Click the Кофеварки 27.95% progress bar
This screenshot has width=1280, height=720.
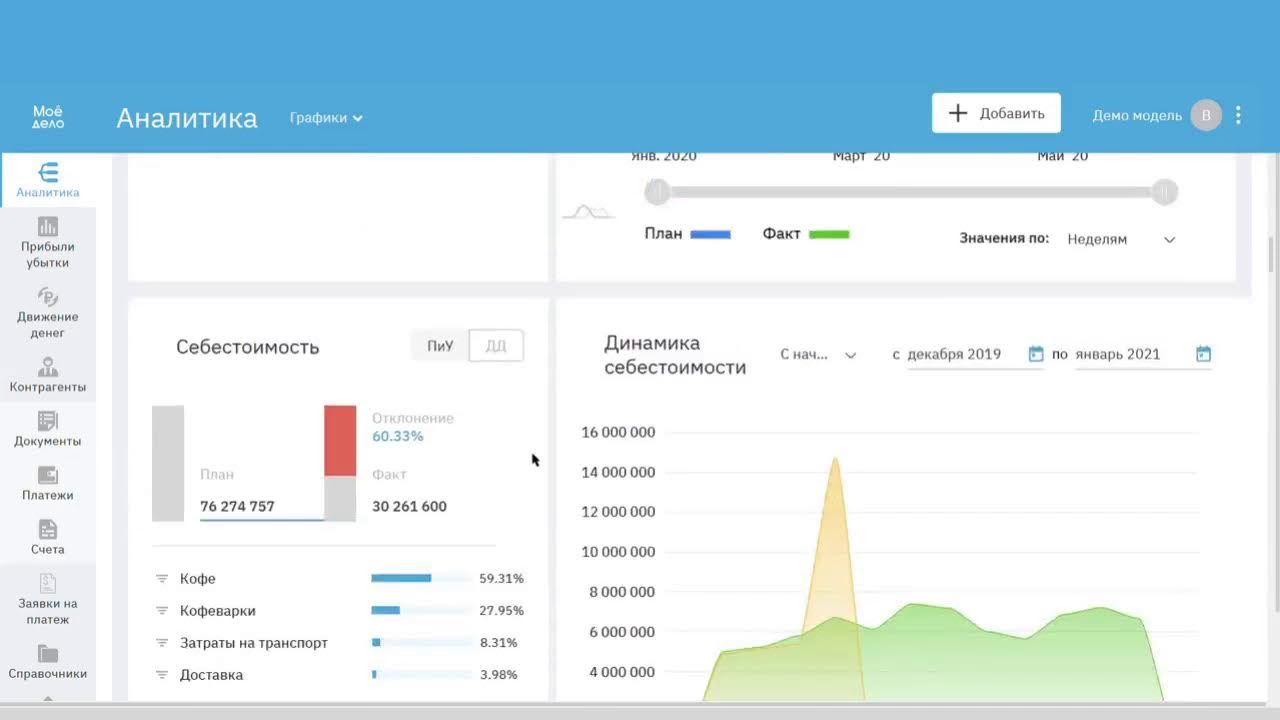coord(420,610)
